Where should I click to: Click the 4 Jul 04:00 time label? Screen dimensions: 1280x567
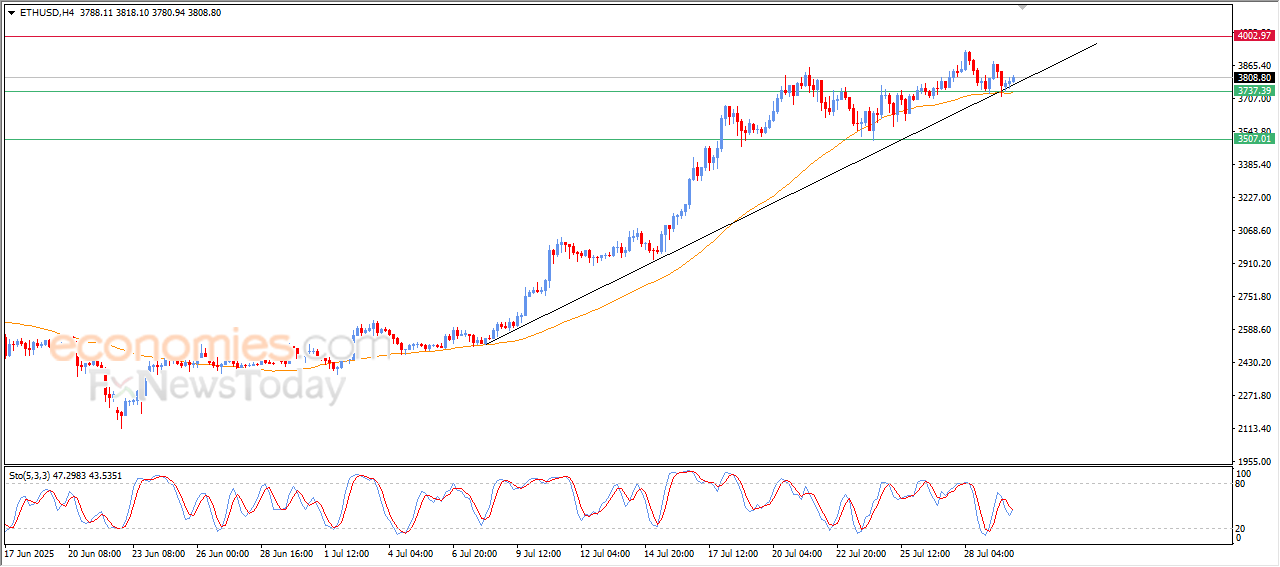pos(413,552)
